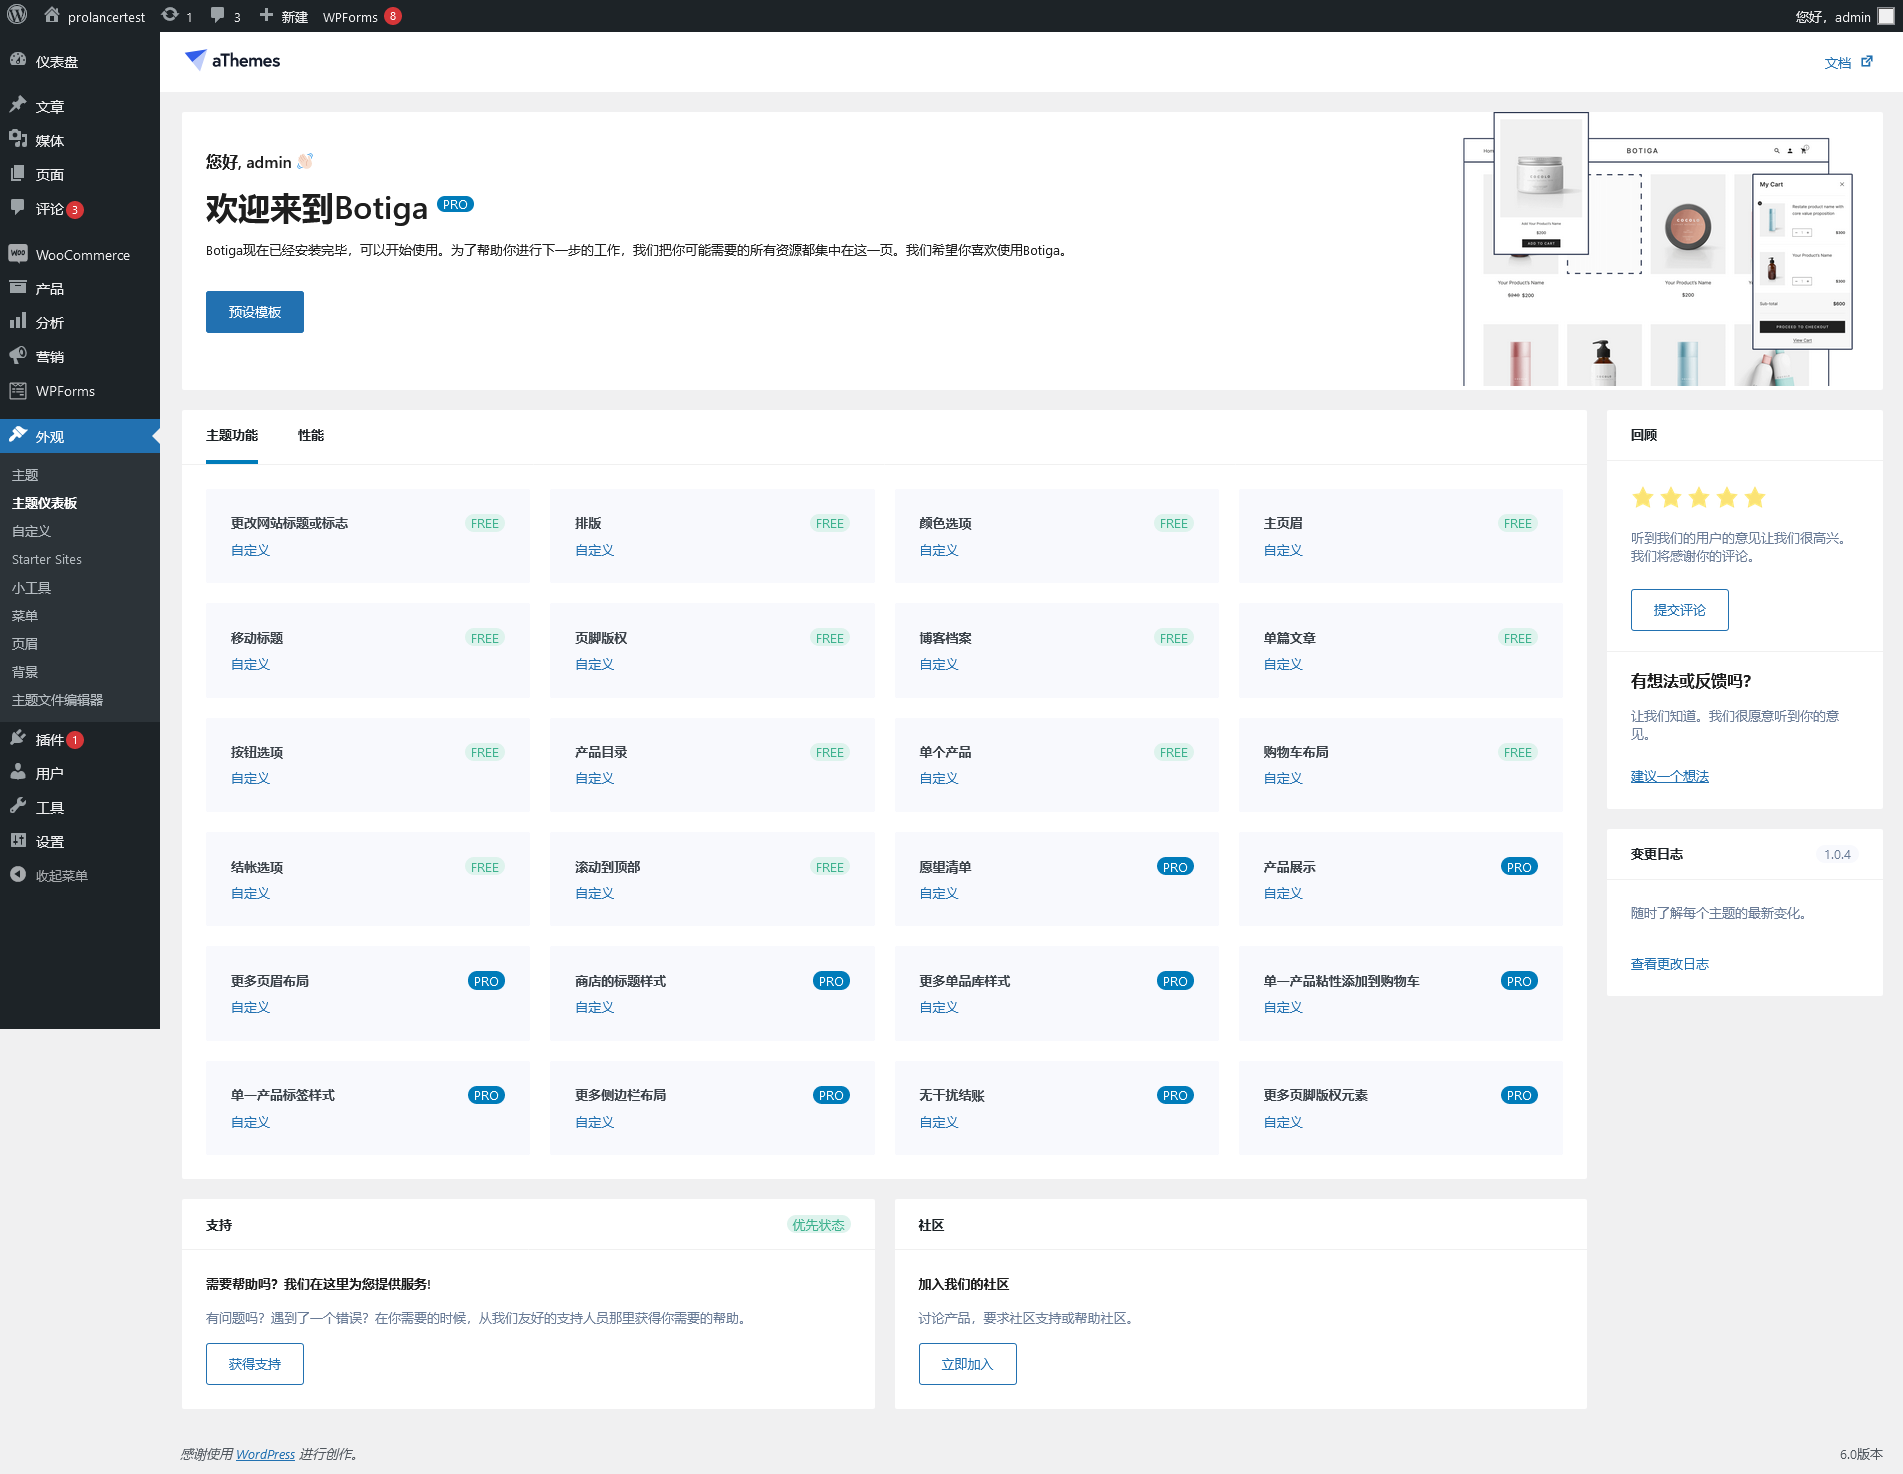Image resolution: width=1903 pixels, height=1474 pixels.
Task: Click 自定义 link under 购物车布局
Action: click(1283, 778)
